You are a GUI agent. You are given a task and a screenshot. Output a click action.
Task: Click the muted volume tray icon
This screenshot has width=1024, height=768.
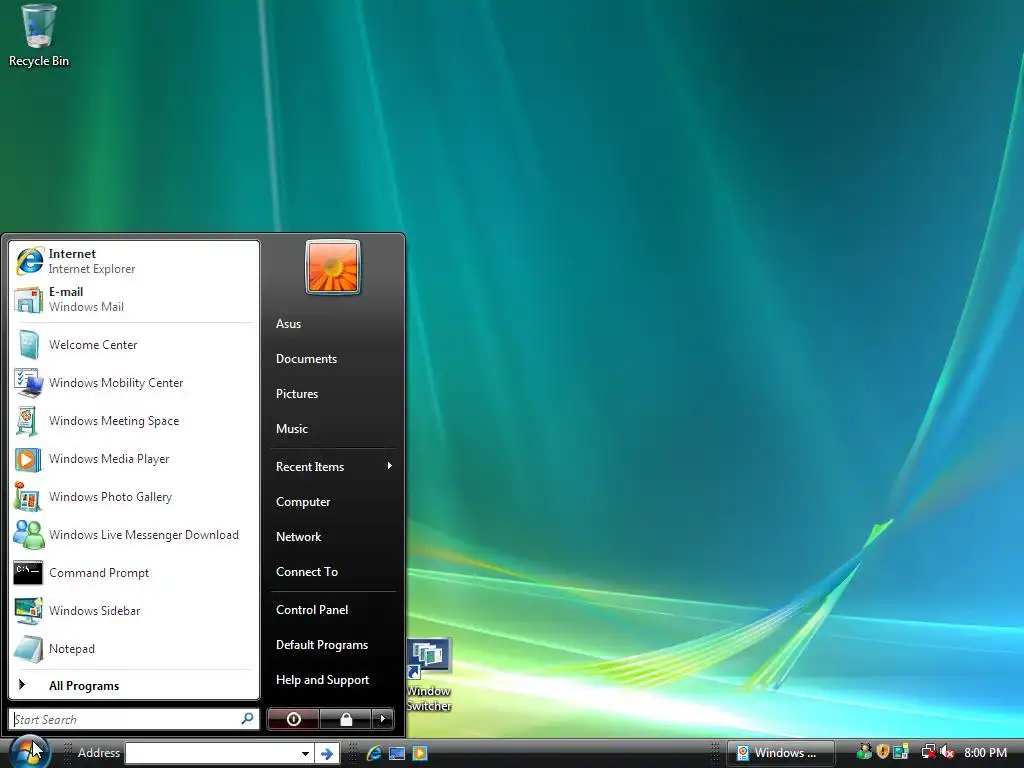pos(948,752)
